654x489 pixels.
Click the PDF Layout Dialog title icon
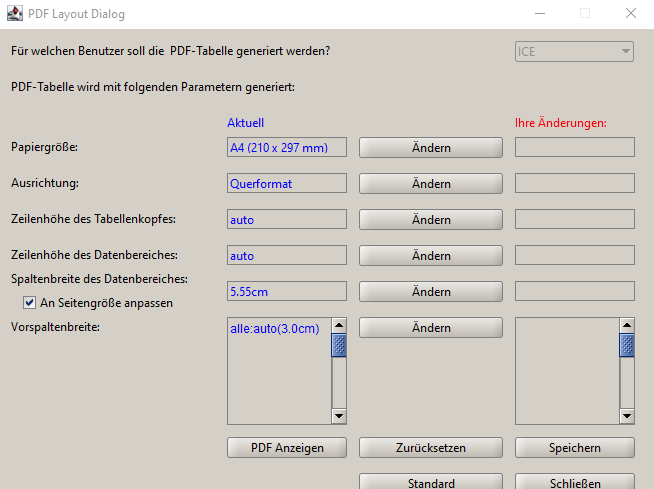click(15, 14)
